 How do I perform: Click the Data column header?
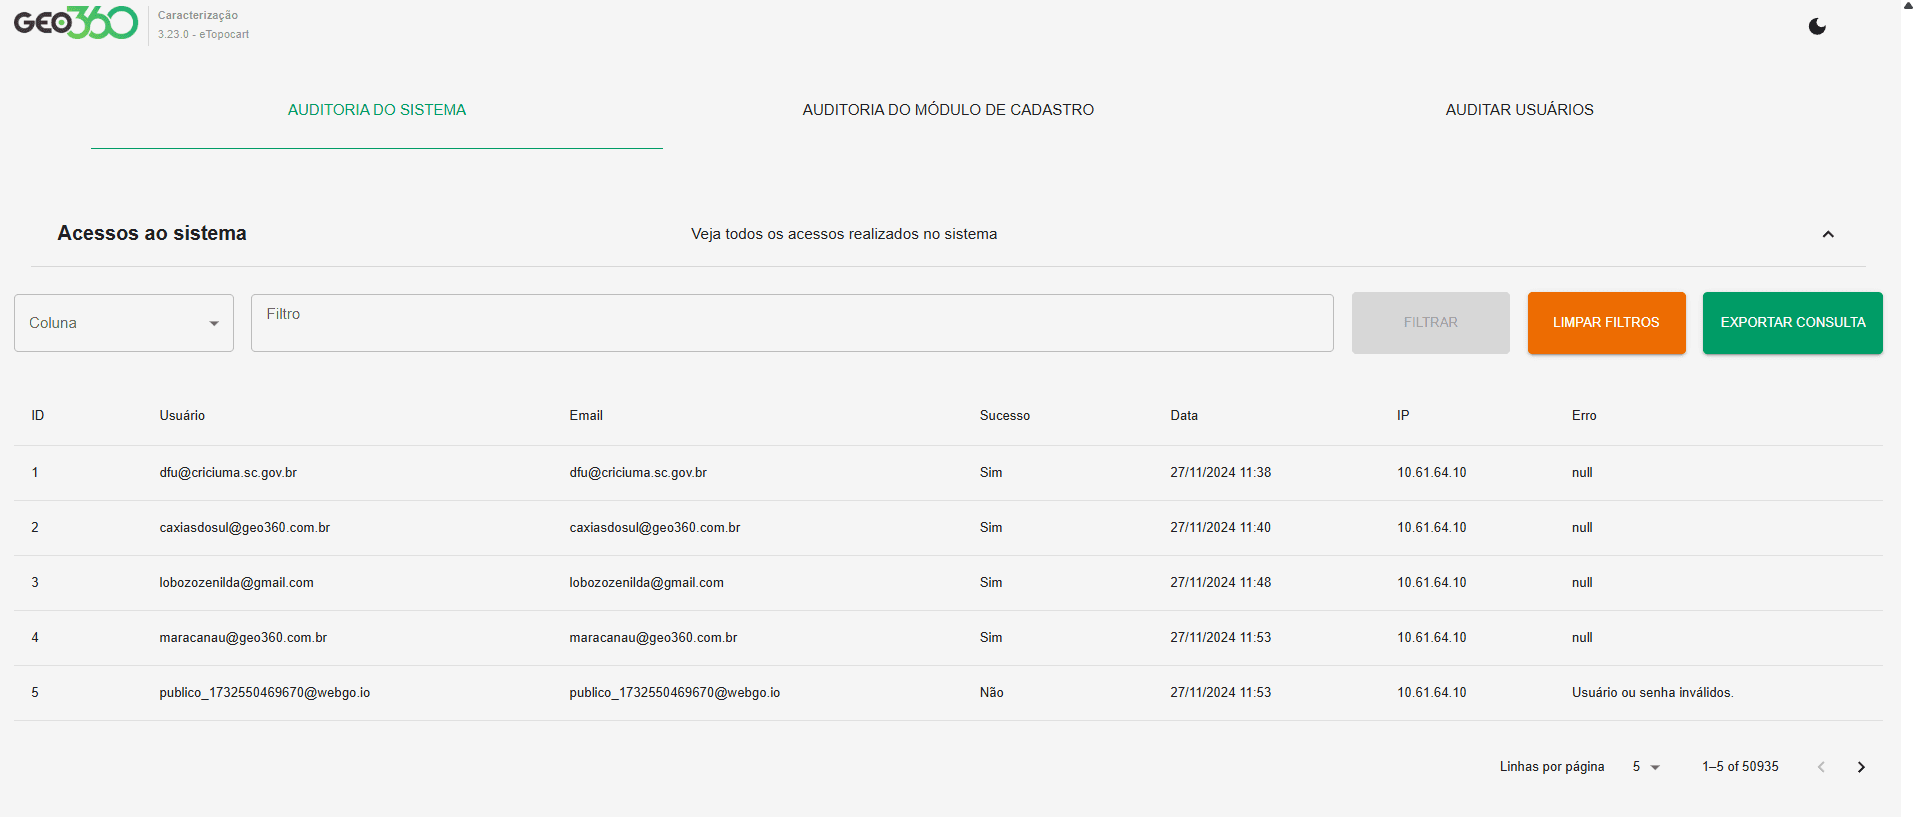(x=1184, y=416)
